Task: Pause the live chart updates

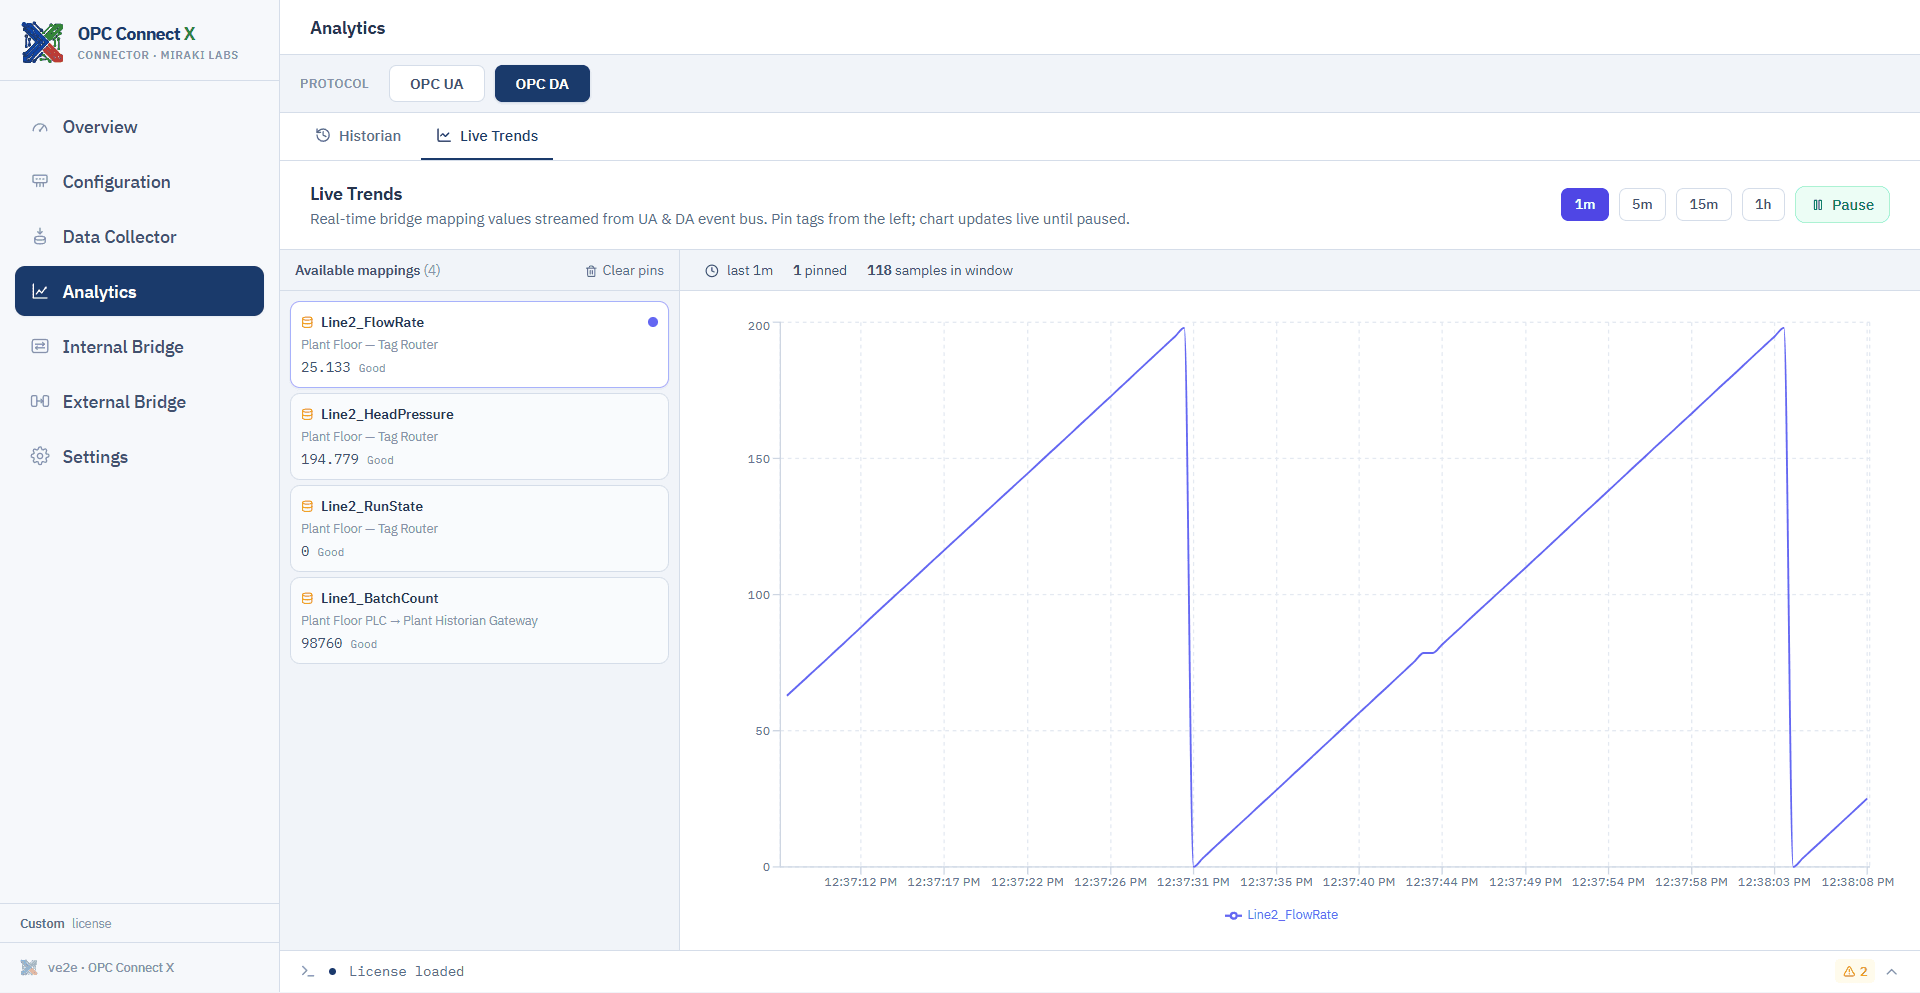Action: [1842, 205]
